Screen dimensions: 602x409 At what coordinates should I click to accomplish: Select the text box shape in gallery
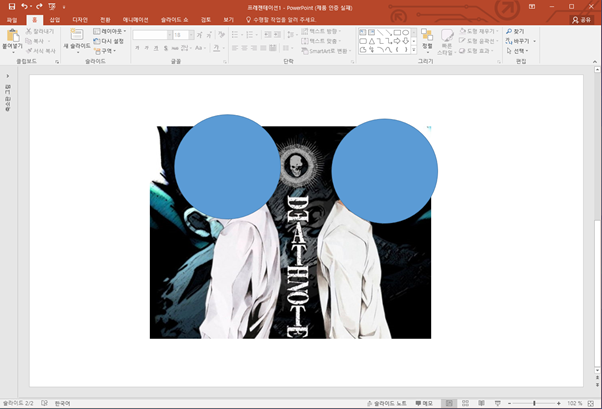pos(362,32)
